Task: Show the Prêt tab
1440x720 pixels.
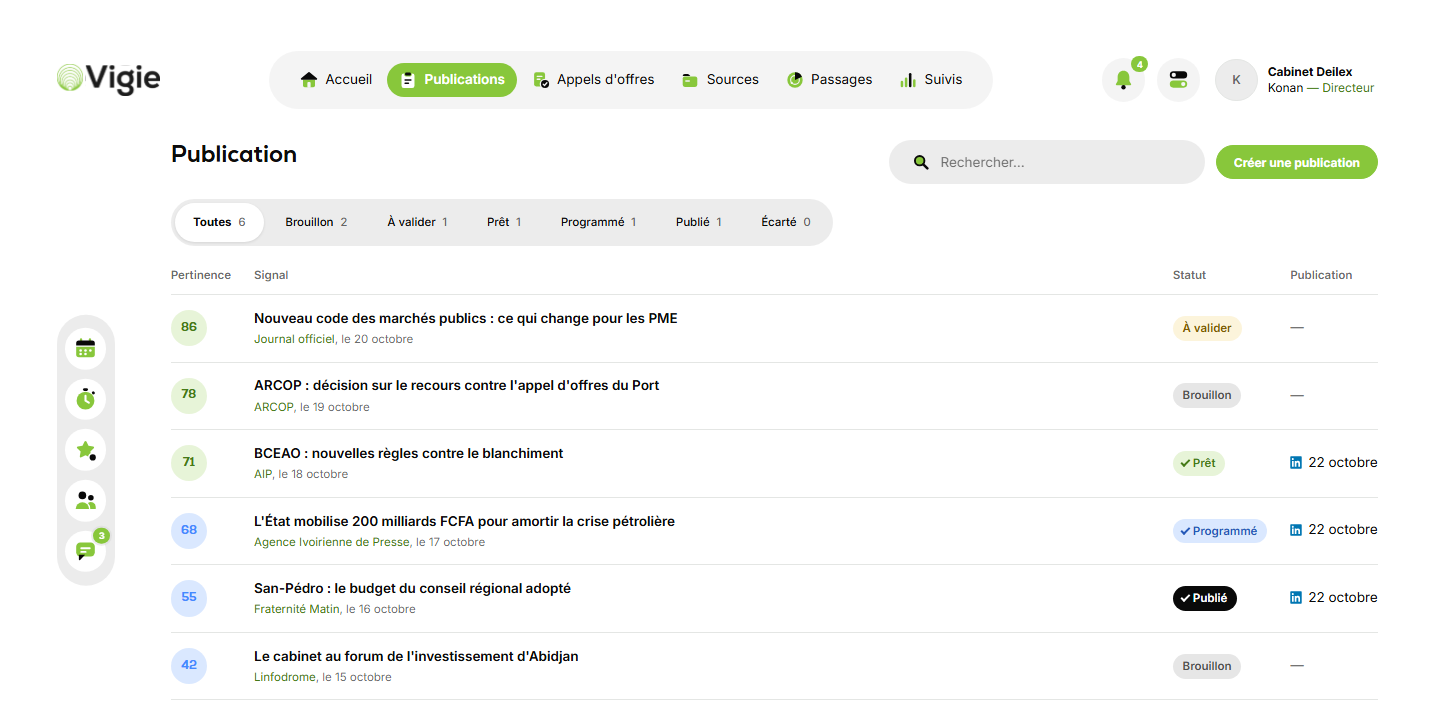Action: [x=504, y=222]
